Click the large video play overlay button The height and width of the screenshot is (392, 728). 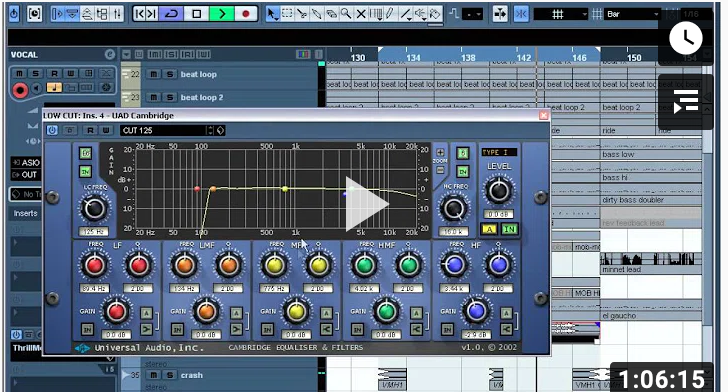tap(367, 204)
